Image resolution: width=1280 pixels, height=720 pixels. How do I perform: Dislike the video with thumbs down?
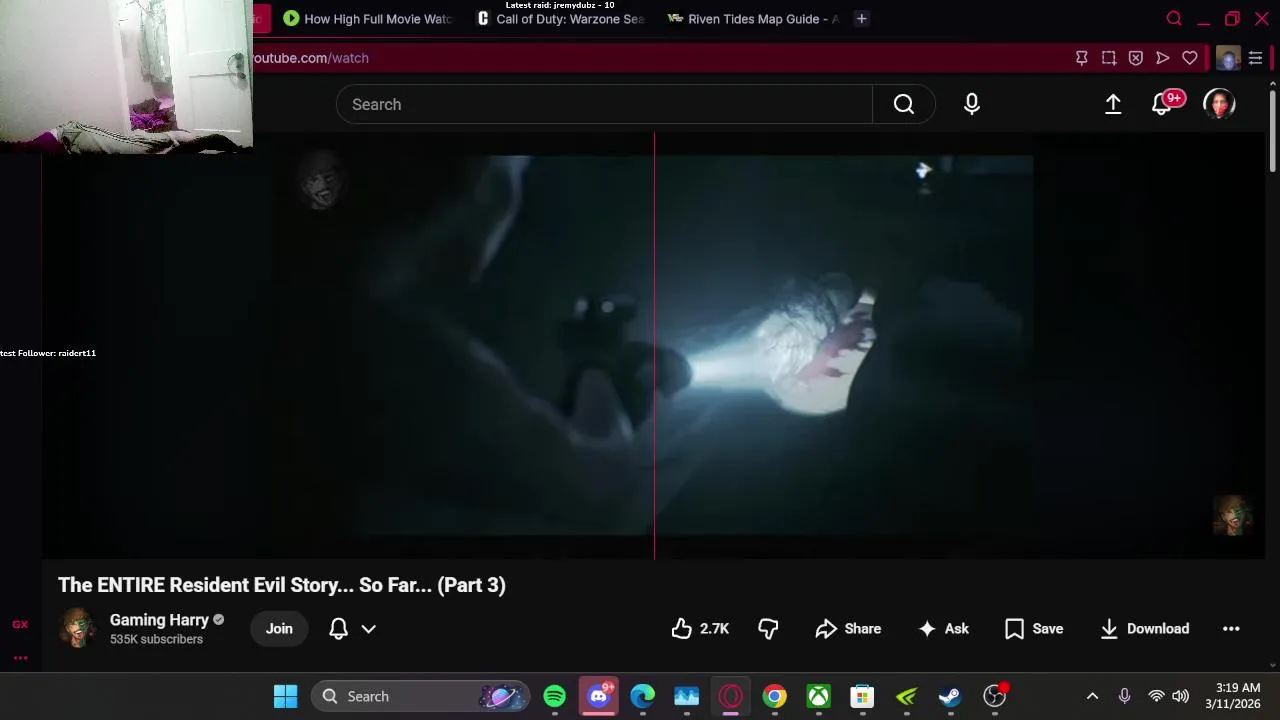coord(768,629)
